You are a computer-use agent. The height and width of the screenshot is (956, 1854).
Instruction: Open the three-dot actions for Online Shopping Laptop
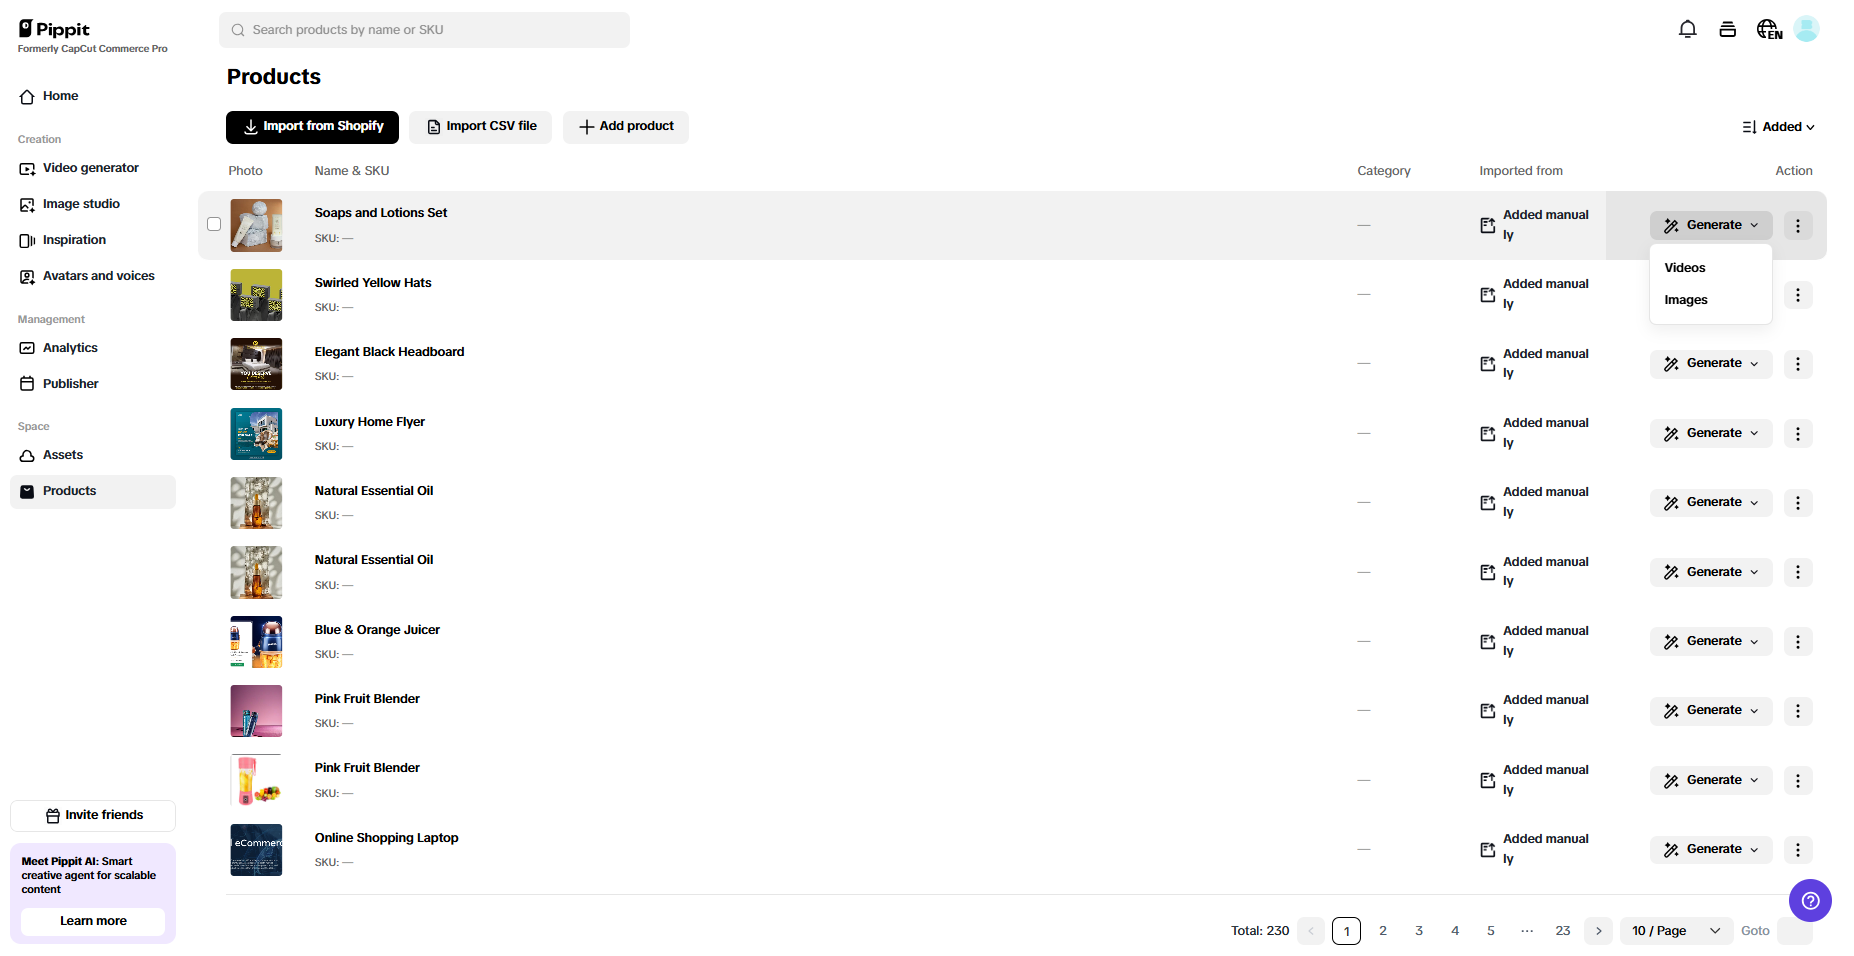click(x=1797, y=849)
